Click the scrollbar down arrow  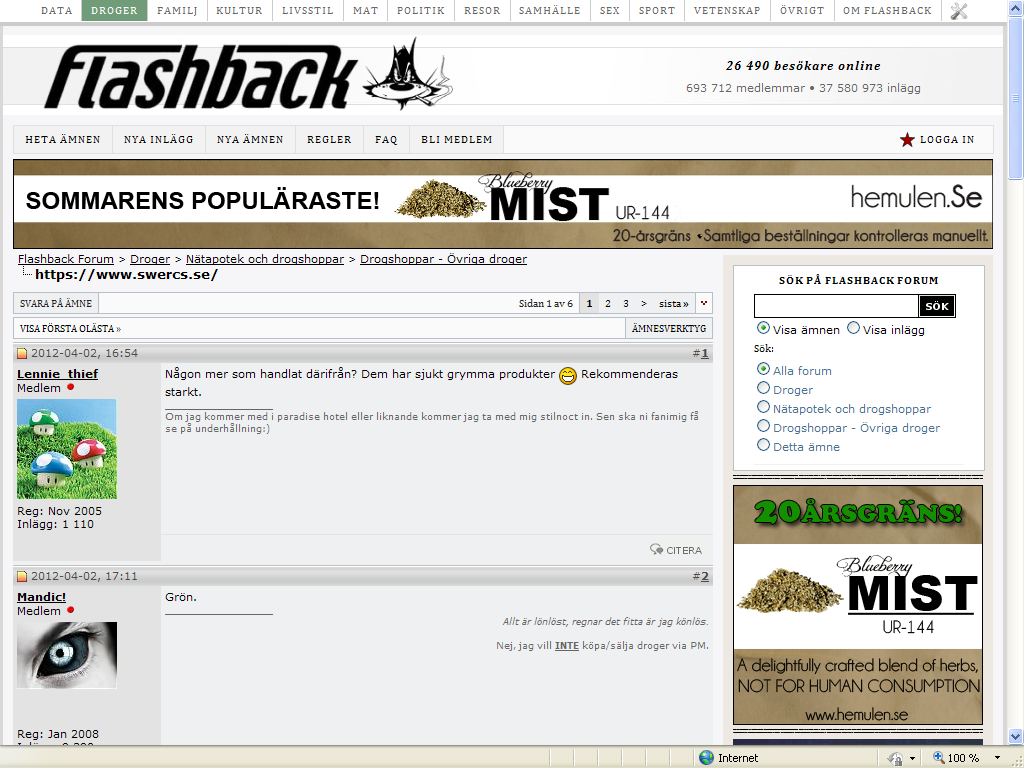(1016, 737)
